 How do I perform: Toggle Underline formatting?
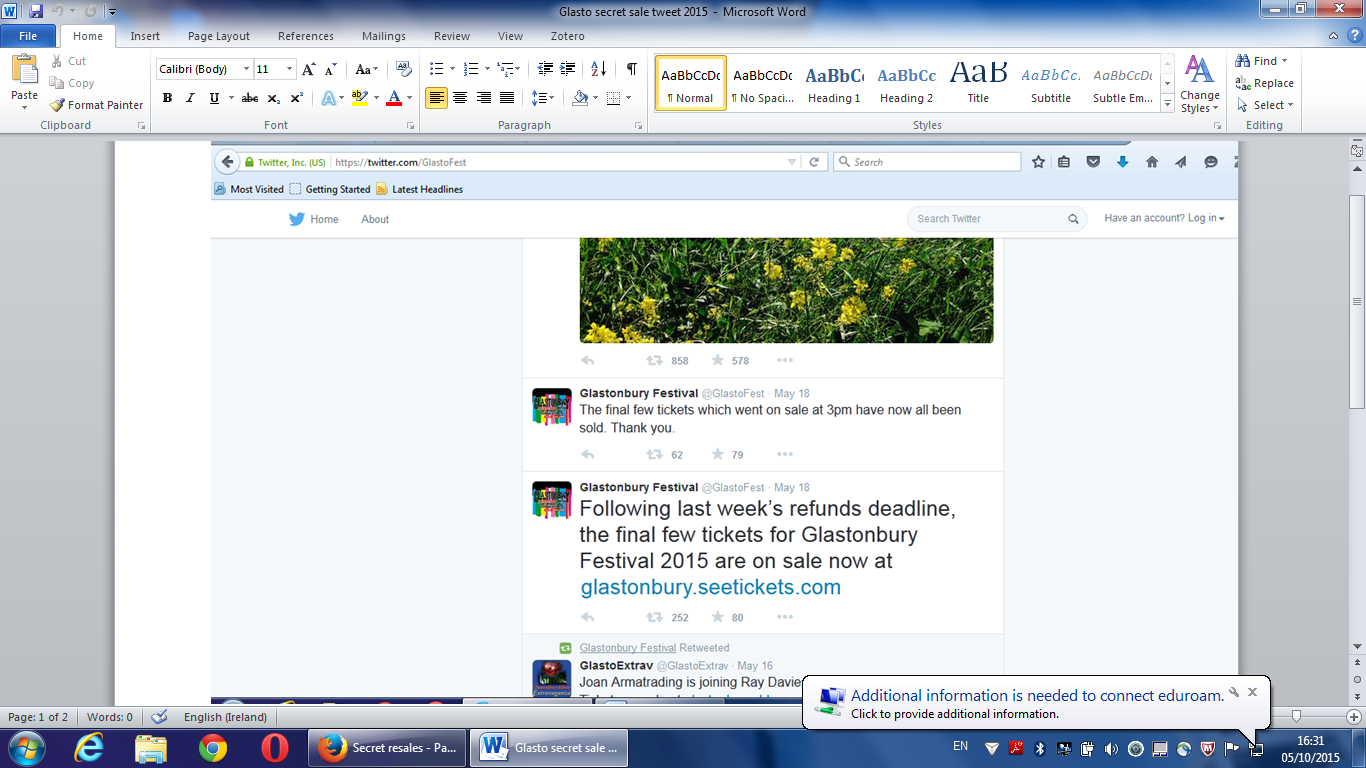(214, 98)
